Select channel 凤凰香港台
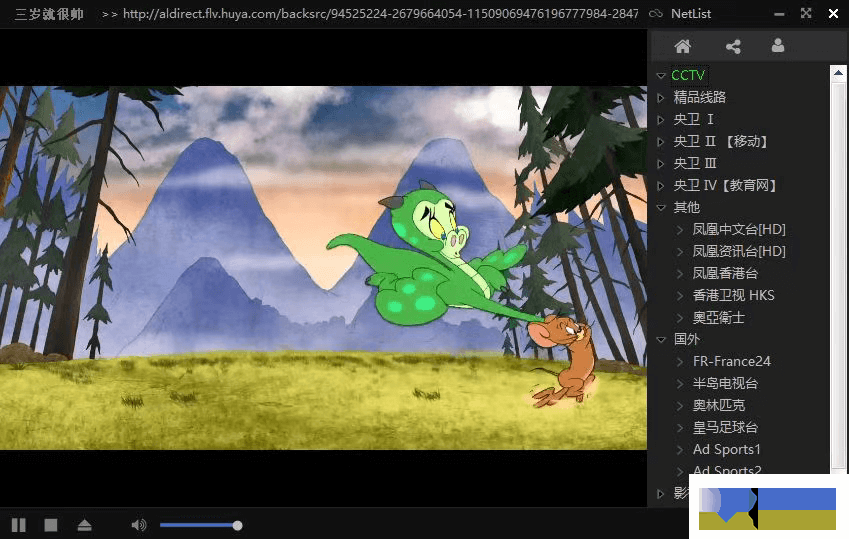849x539 pixels. pyautogui.click(x=725, y=274)
